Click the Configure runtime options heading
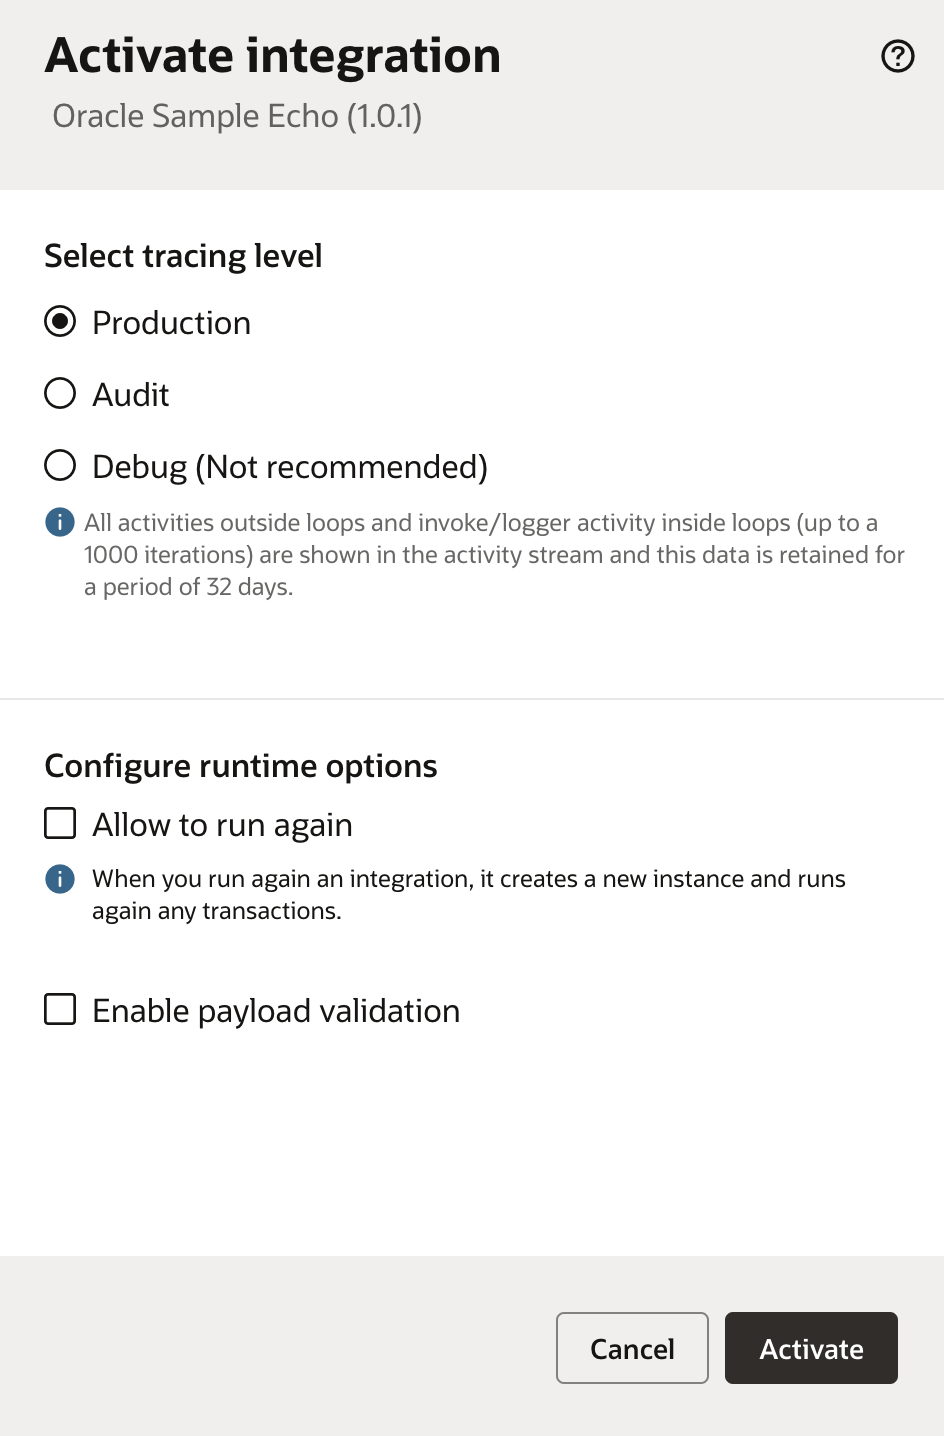 [241, 766]
